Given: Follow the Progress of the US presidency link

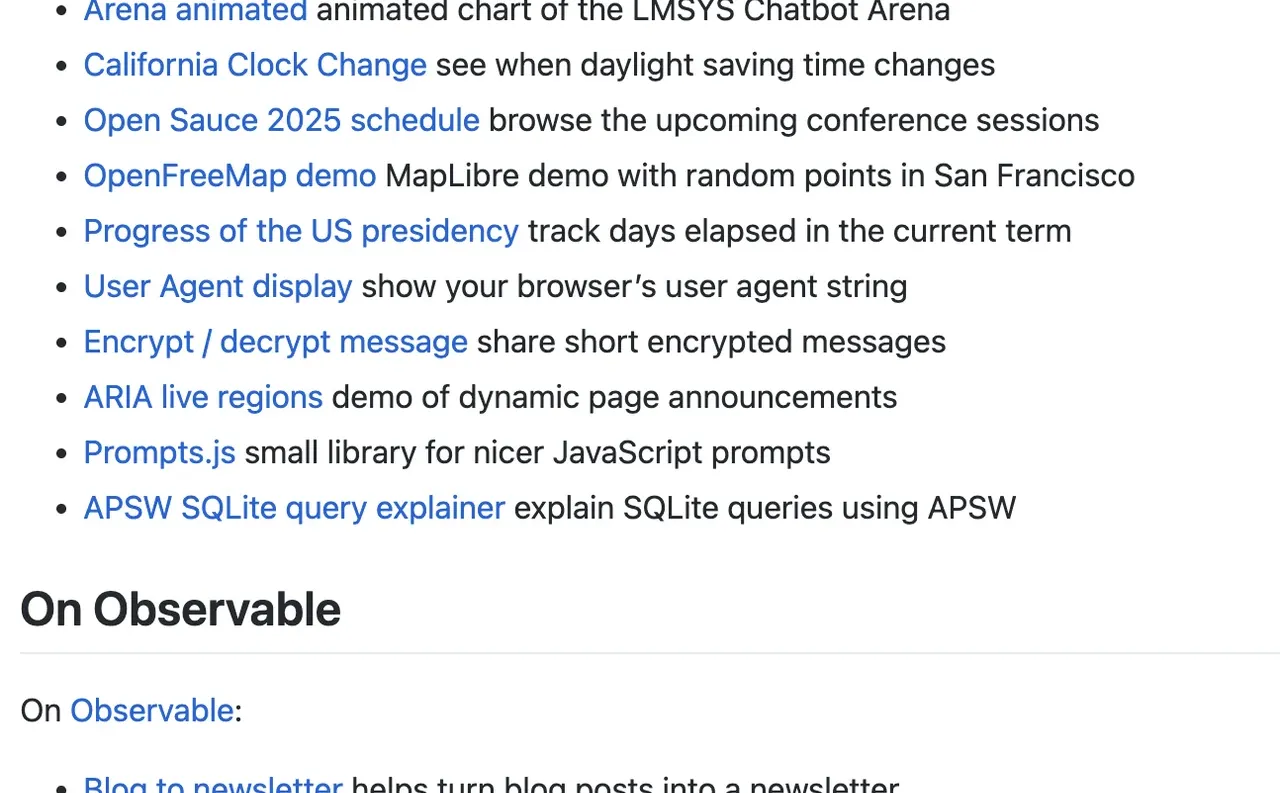Looking at the screenshot, I should click(301, 231).
